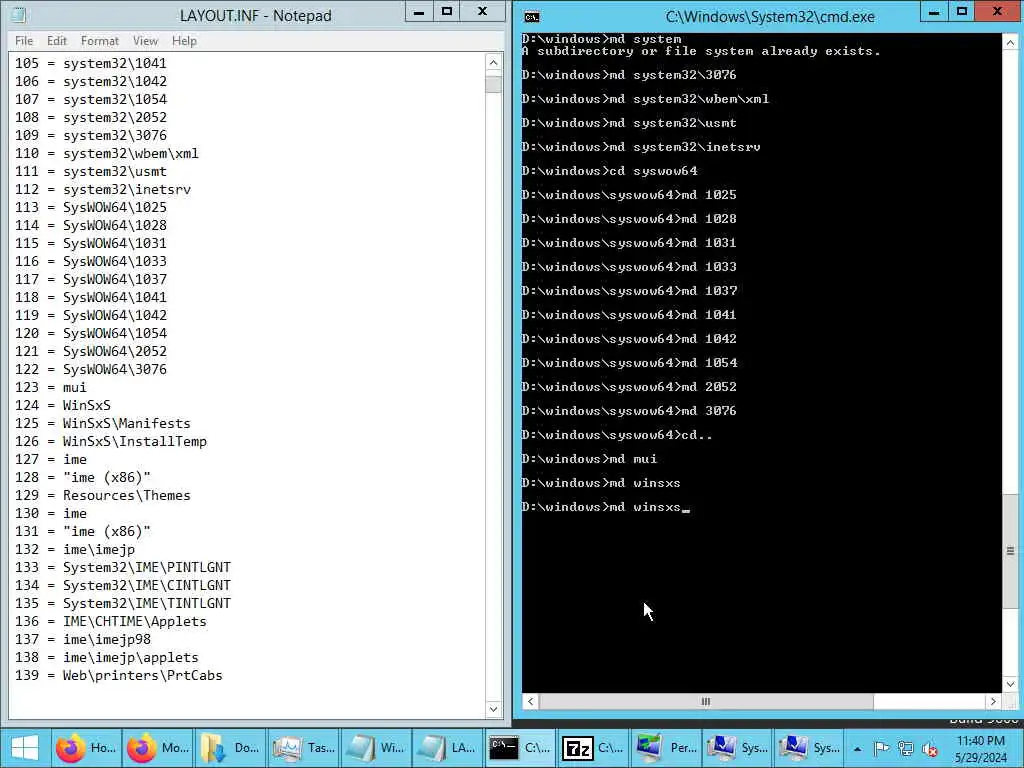Screen dimensions: 1024x768
Task: Open the 7-Zip taskbar item
Action: pyautogui.click(x=592, y=748)
